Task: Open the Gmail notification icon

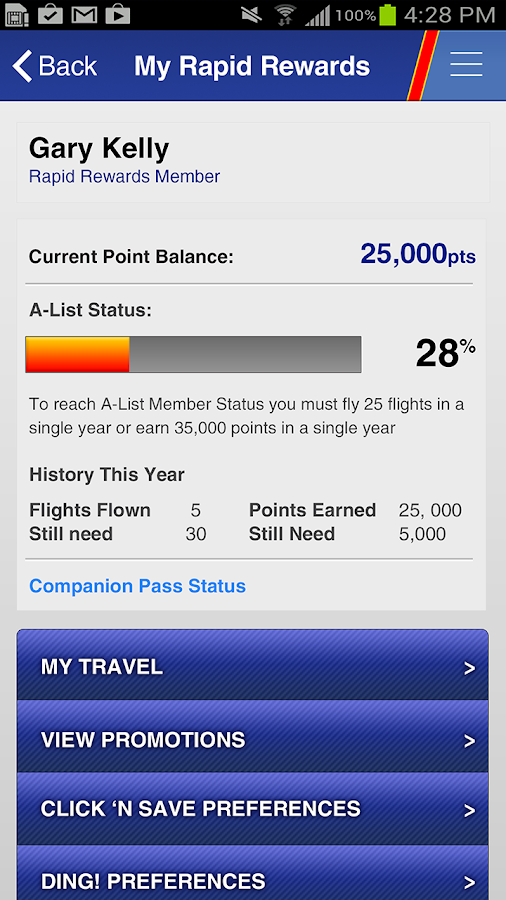Action: tap(84, 15)
